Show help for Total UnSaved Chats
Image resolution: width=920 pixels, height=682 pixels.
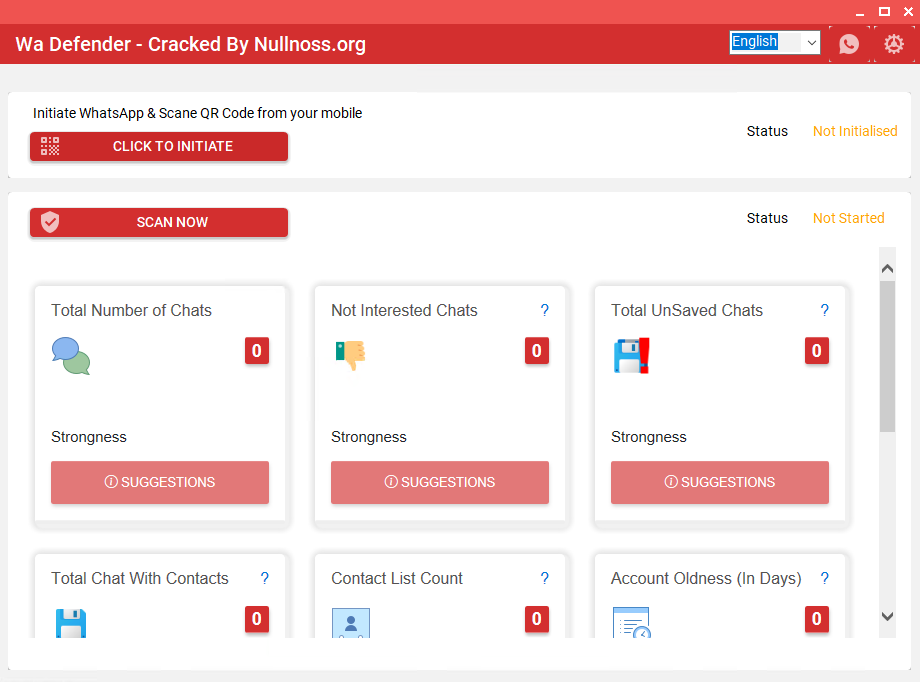pyautogui.click(x=824, y=310)
